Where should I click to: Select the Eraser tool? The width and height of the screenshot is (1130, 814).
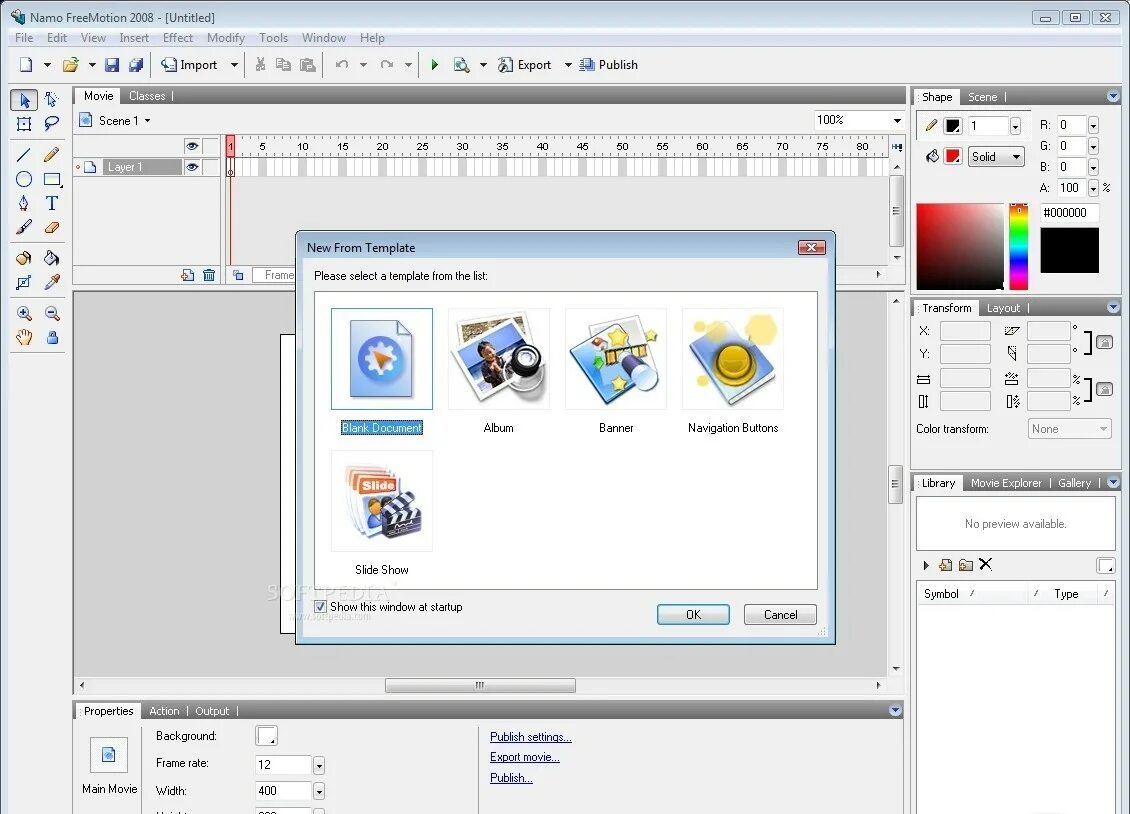point(51,228)
